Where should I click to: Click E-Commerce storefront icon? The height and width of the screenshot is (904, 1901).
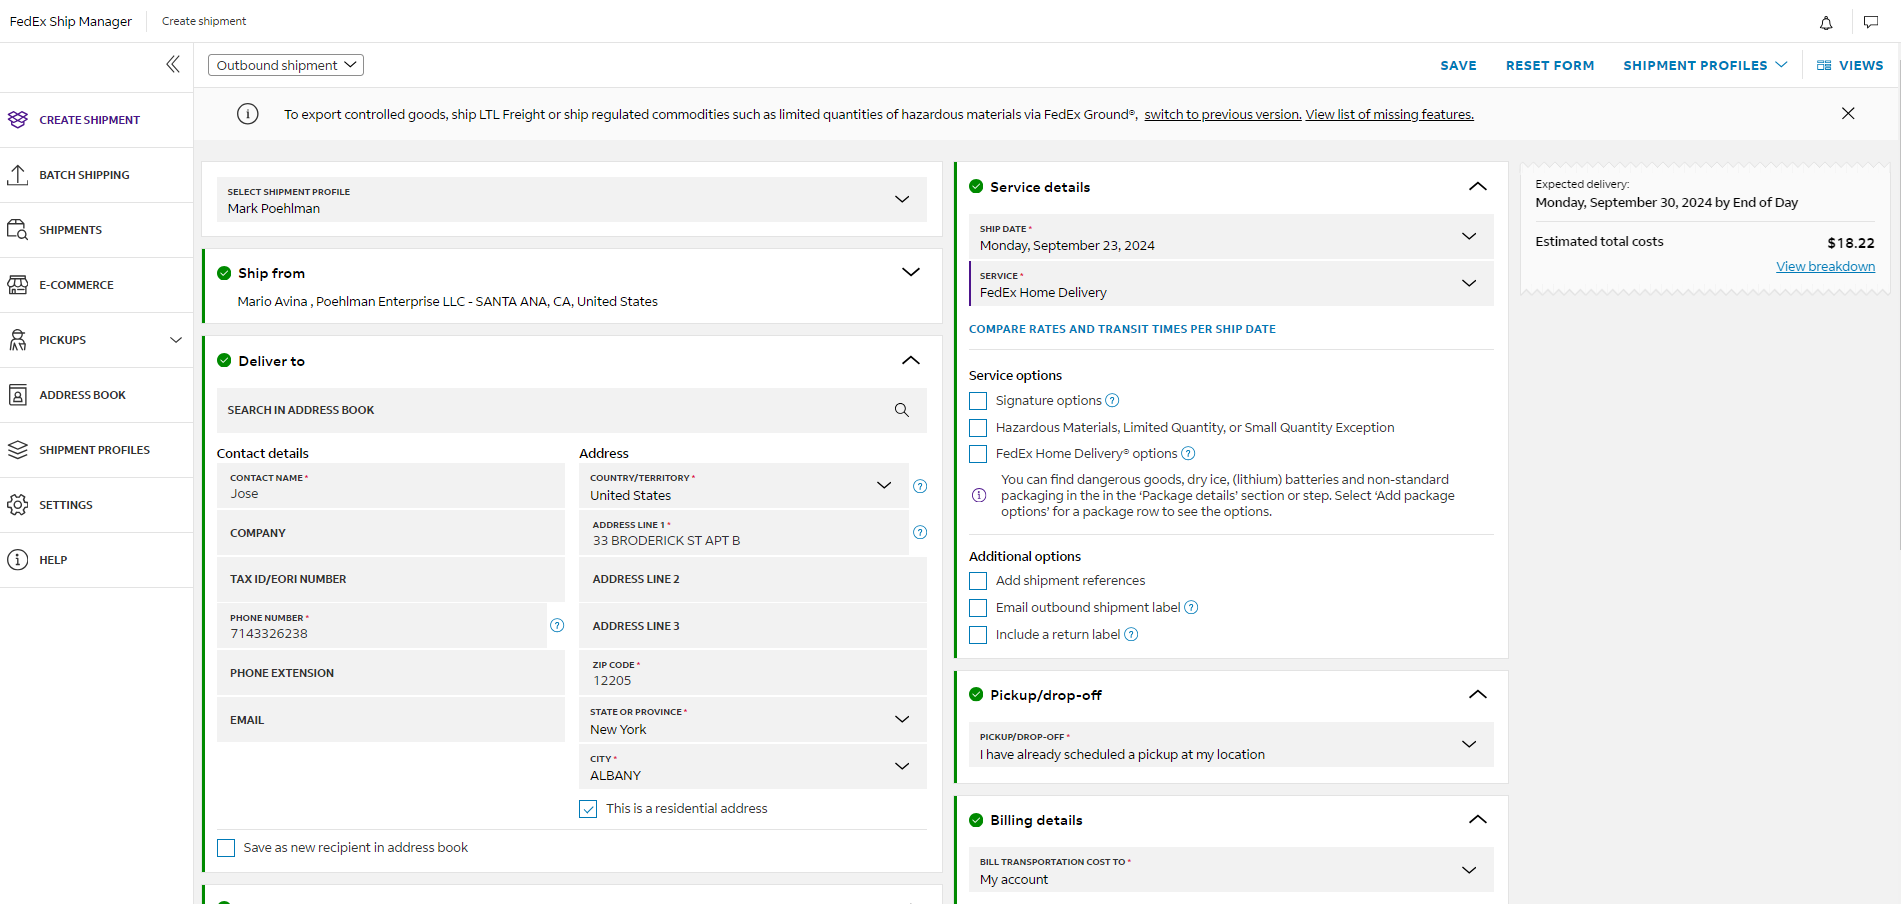coord(18,285)
